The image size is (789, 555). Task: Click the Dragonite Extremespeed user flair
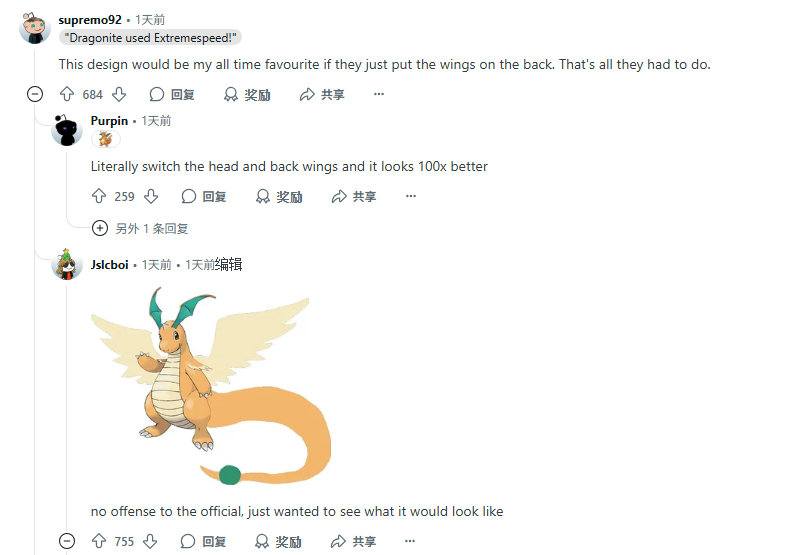pyautogui.click(x=150, y=38)
